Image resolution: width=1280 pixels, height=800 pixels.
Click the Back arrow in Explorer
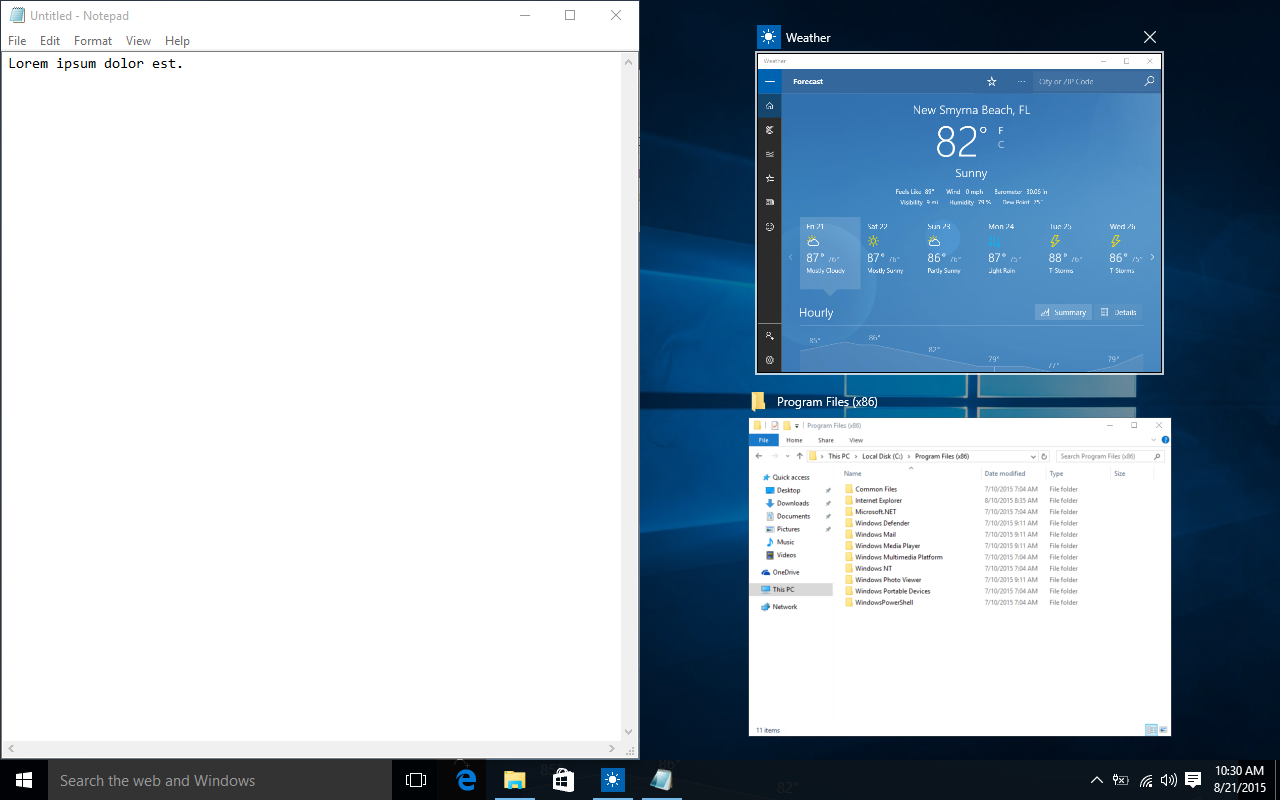(760, 456)
